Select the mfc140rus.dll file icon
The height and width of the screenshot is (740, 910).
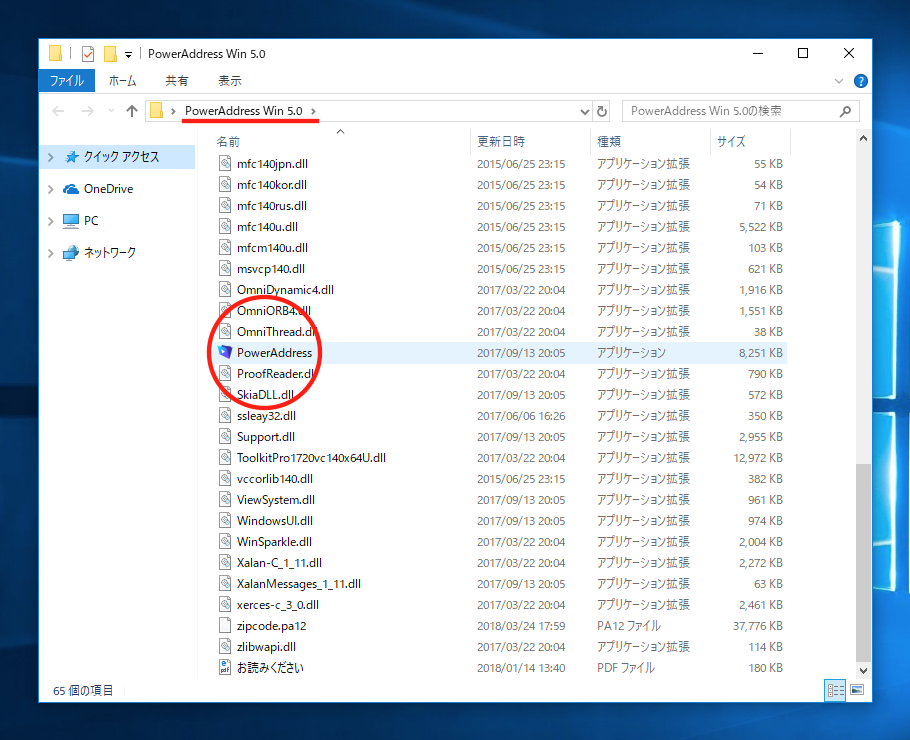(225, 205)
